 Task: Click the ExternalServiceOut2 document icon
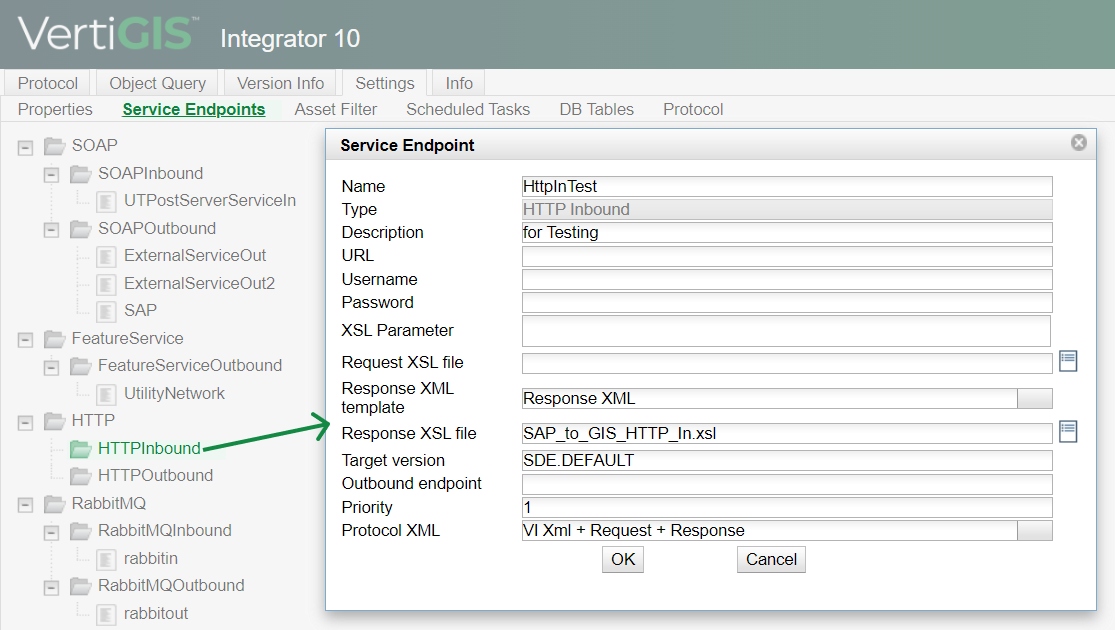106,284
